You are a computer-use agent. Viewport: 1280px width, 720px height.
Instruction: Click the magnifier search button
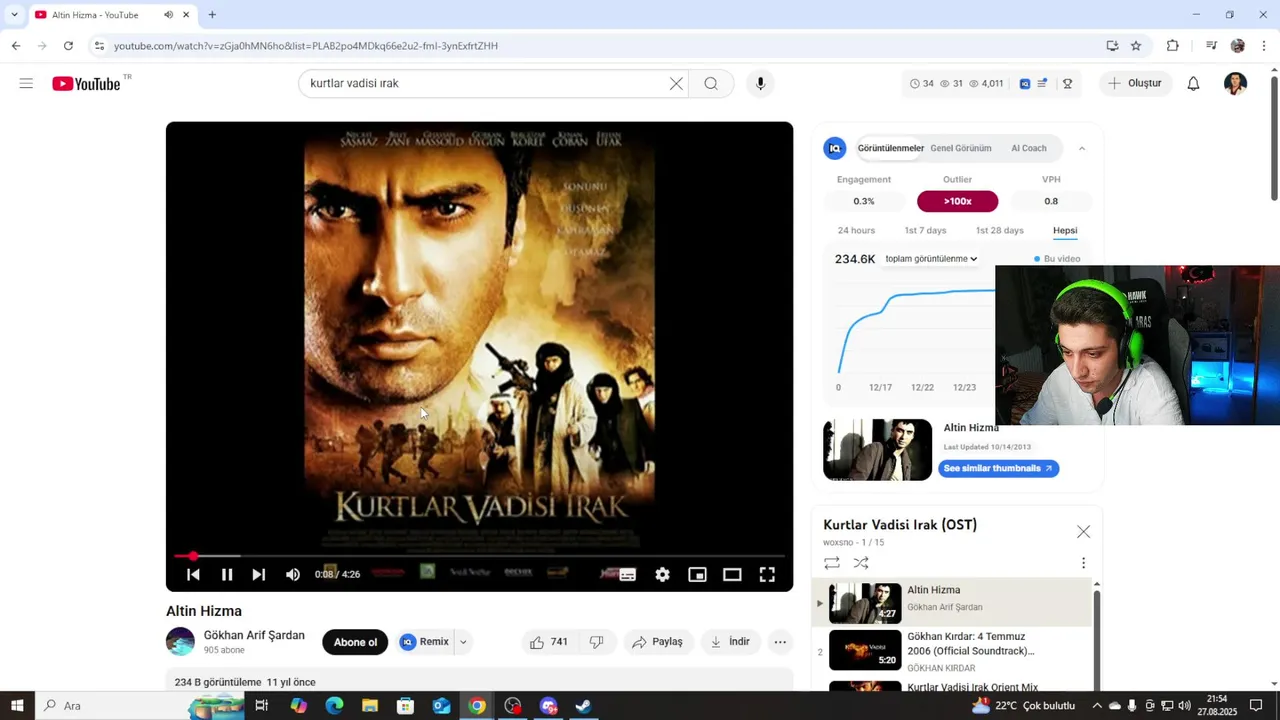coord(711,84)
